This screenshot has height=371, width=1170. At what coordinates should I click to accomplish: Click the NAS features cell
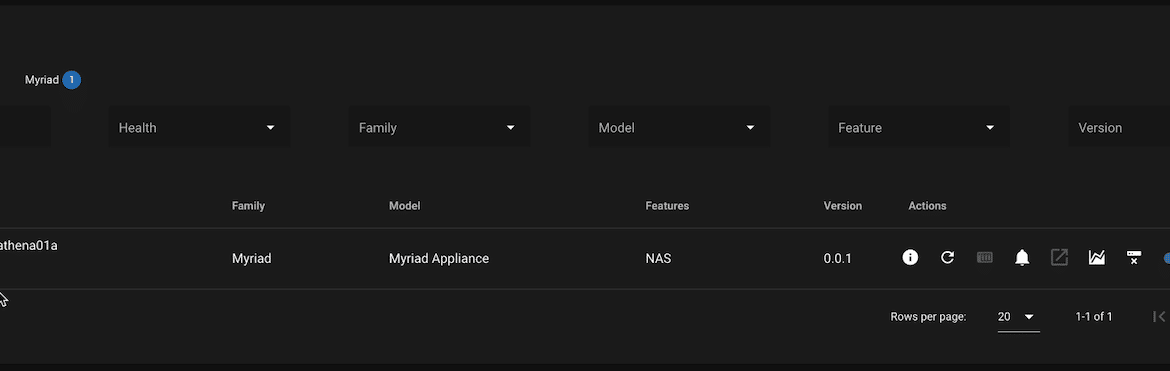pos(658,258)
